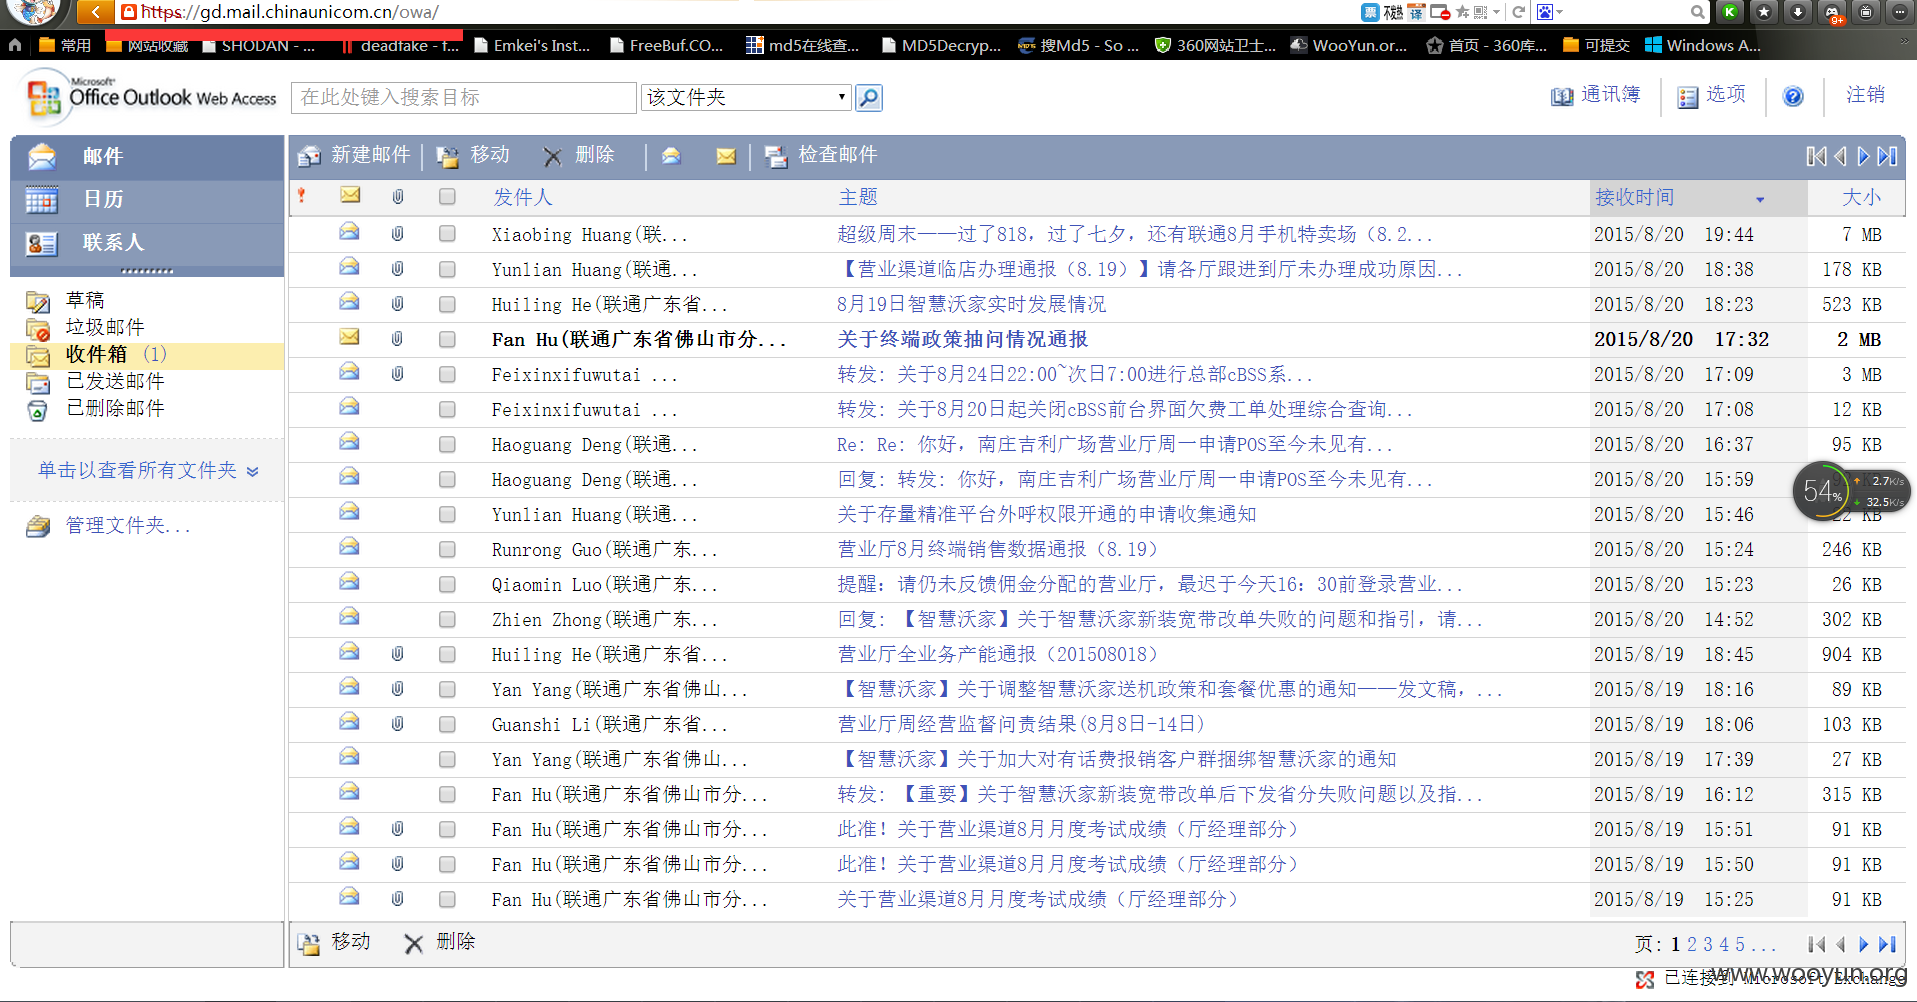Open FreeBuf.CO bookmark in bookmarks bar

point(667,45)
